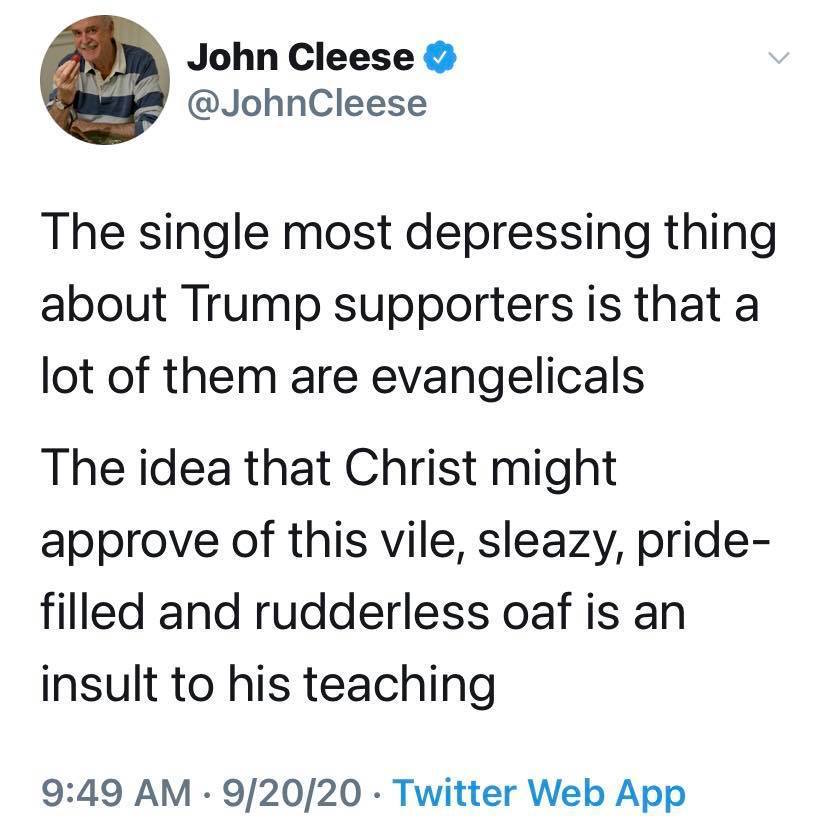The width and height of the screenshot is (828, 835).
Task: Click the word "insult" in the tweet
Action: point(99,684)
